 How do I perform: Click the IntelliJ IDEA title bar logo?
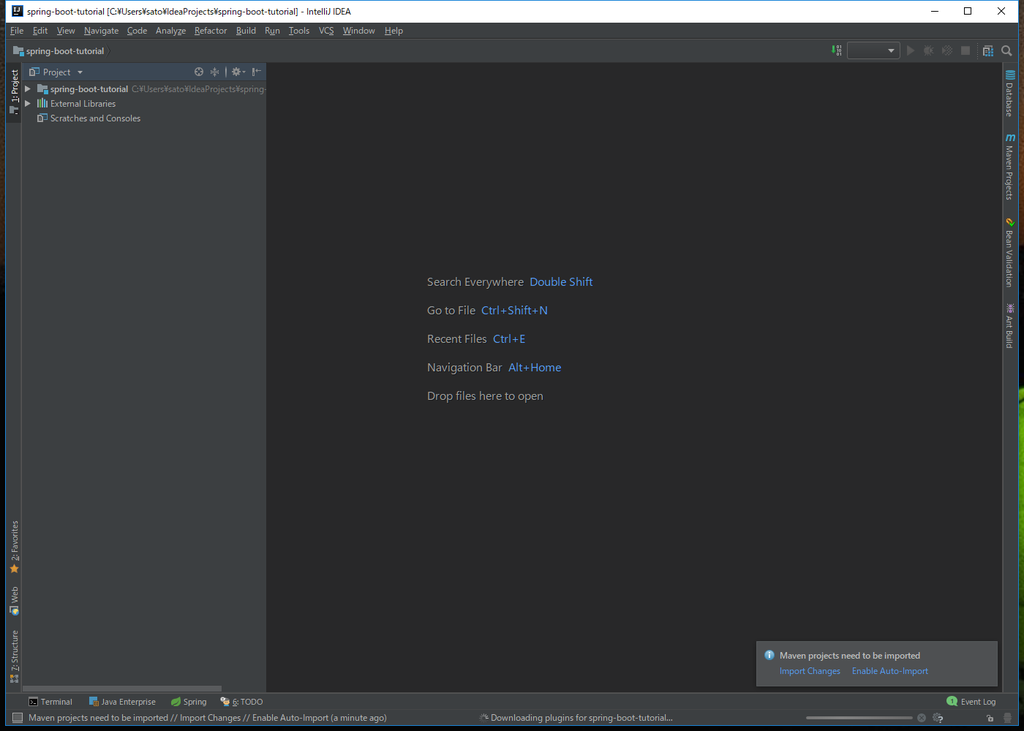[x=18, y=11]
